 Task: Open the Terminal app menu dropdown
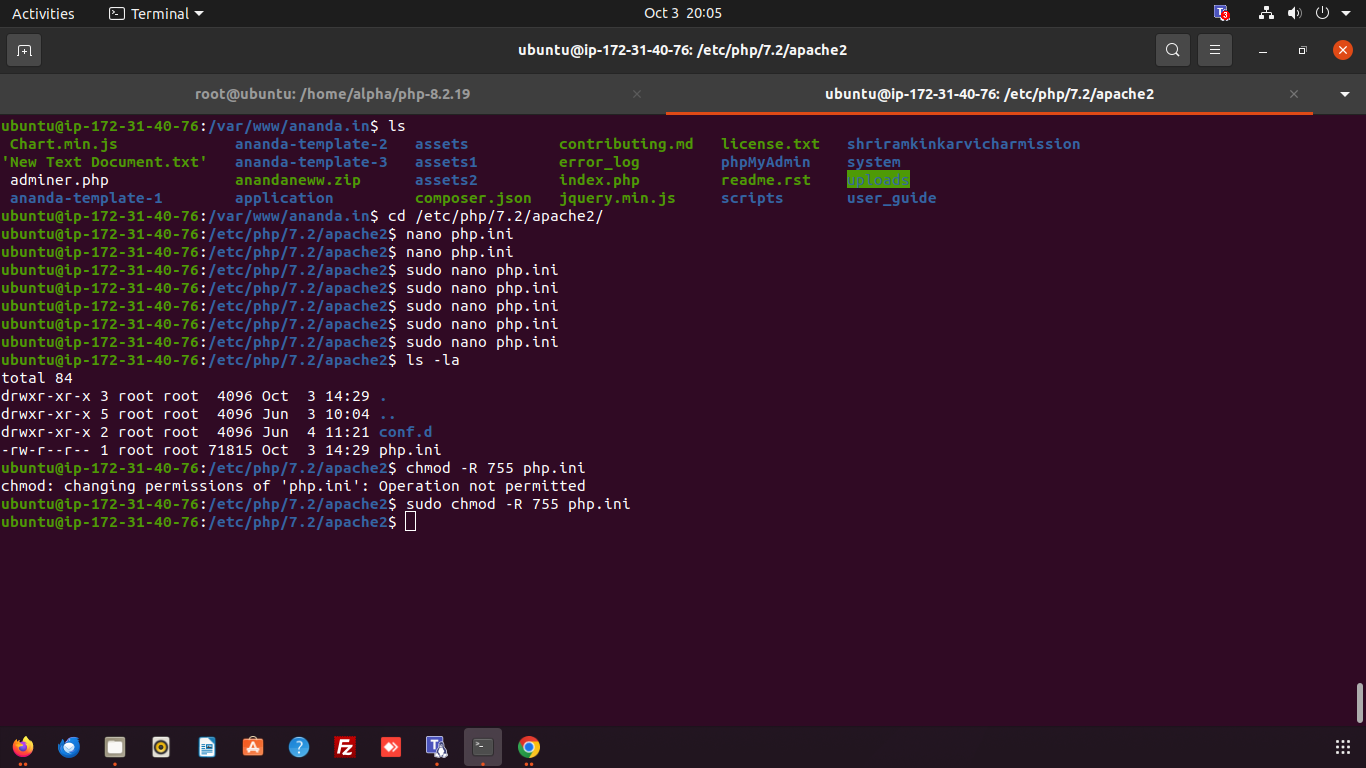click(156, 13)
